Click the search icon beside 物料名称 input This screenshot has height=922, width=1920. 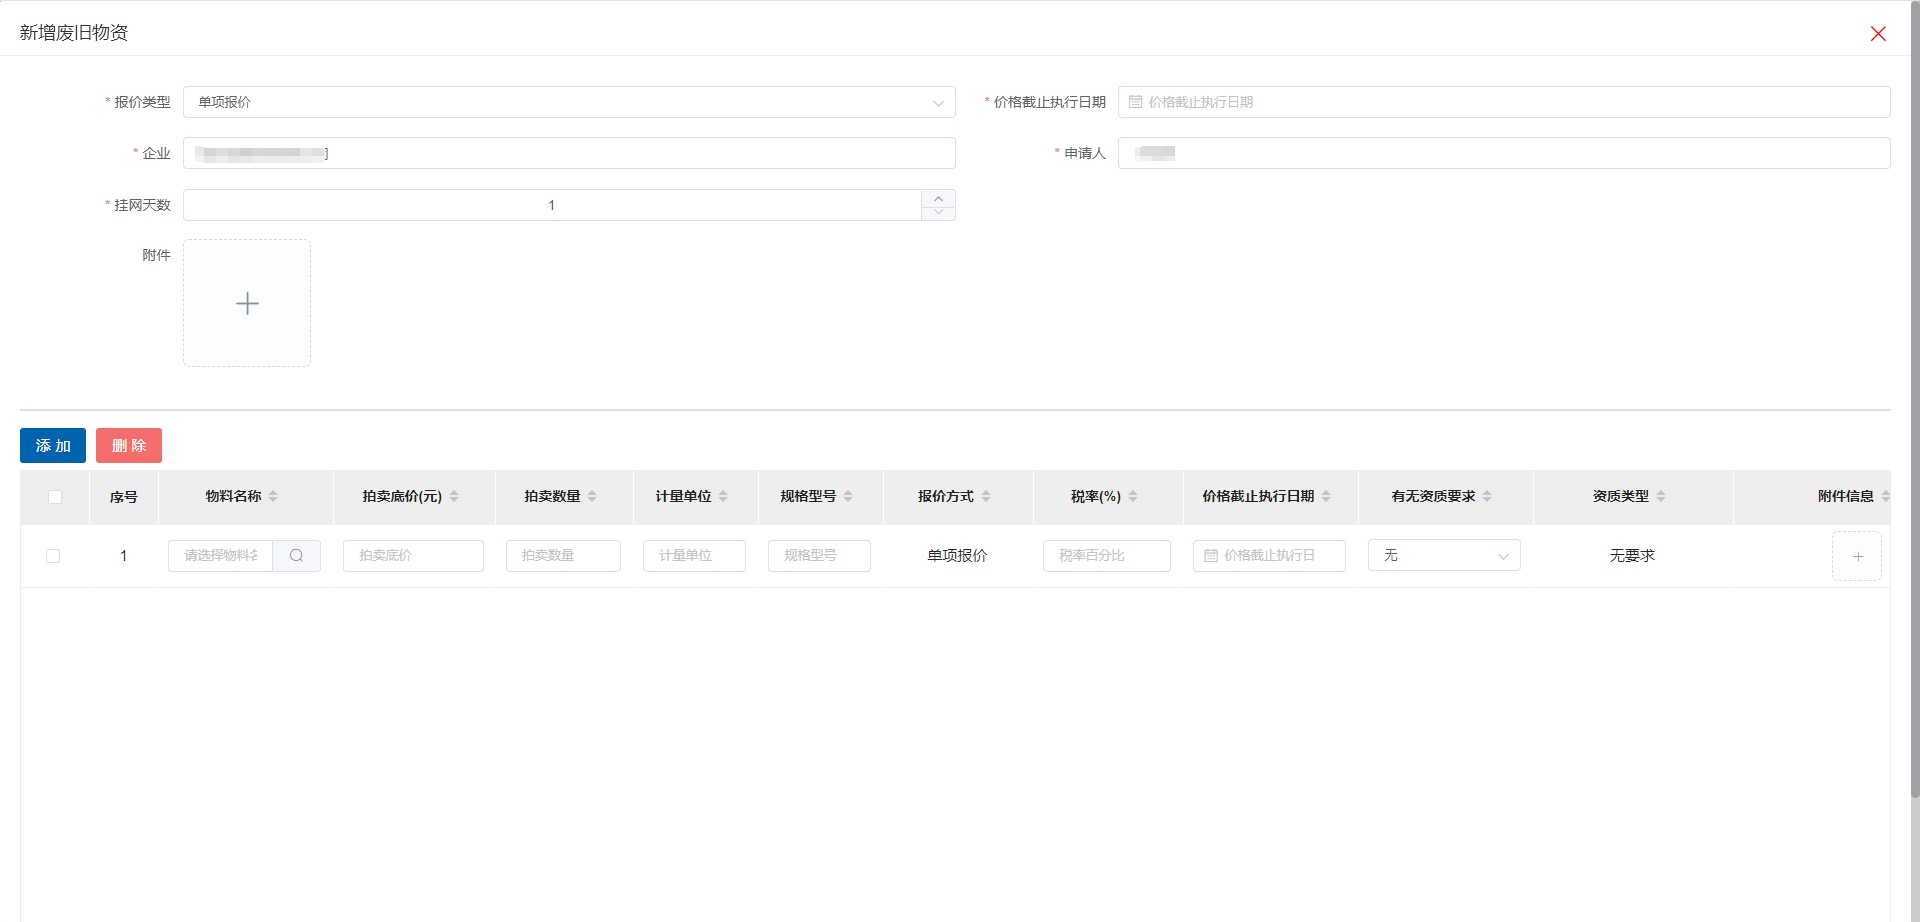click(296, 556)
